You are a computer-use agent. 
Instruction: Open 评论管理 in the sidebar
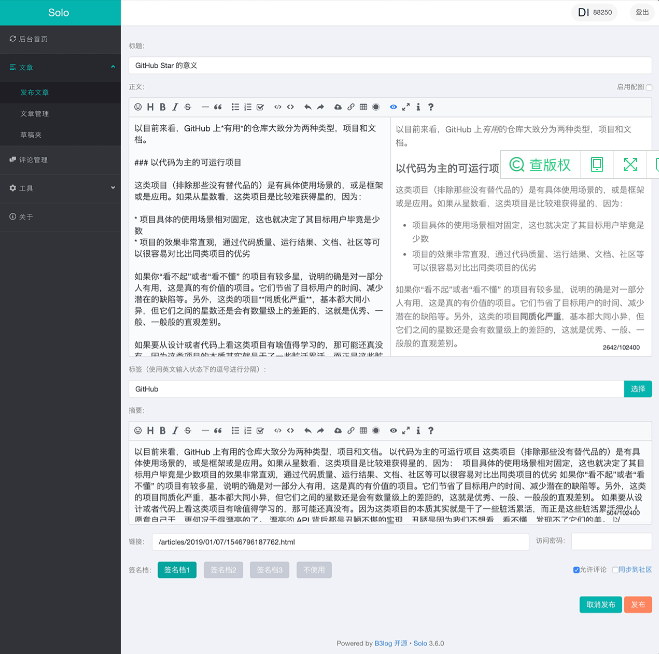click(x=60, y=160)
